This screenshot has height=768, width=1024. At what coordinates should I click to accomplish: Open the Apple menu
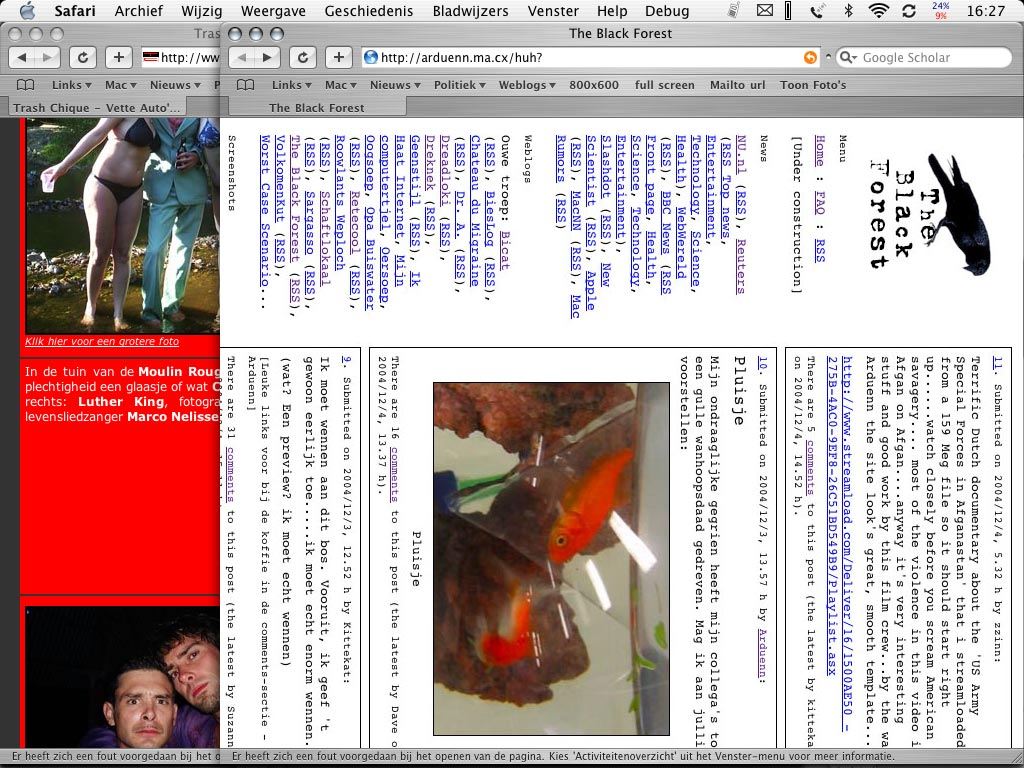click(26, 10)
